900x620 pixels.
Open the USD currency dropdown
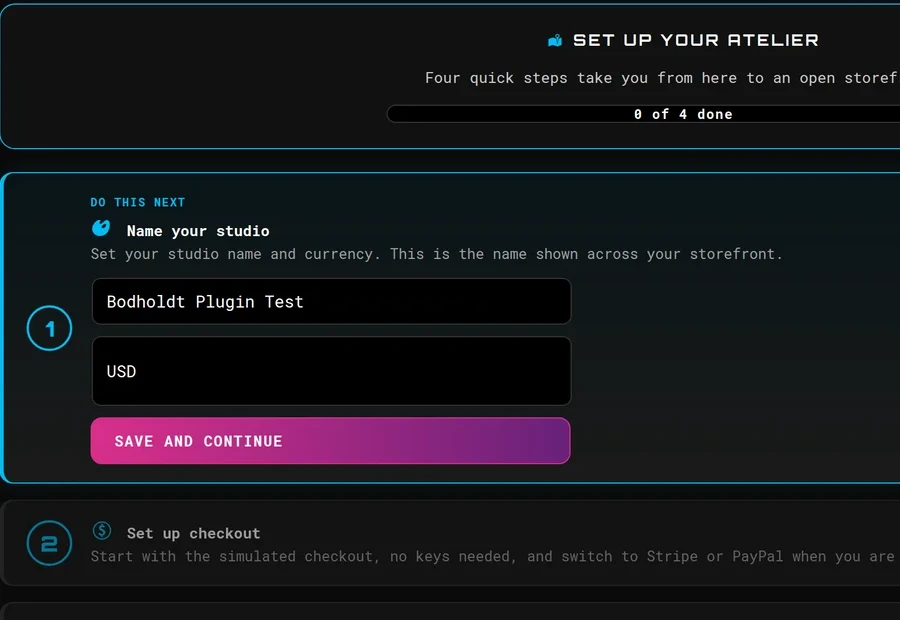tap(332, 371)
